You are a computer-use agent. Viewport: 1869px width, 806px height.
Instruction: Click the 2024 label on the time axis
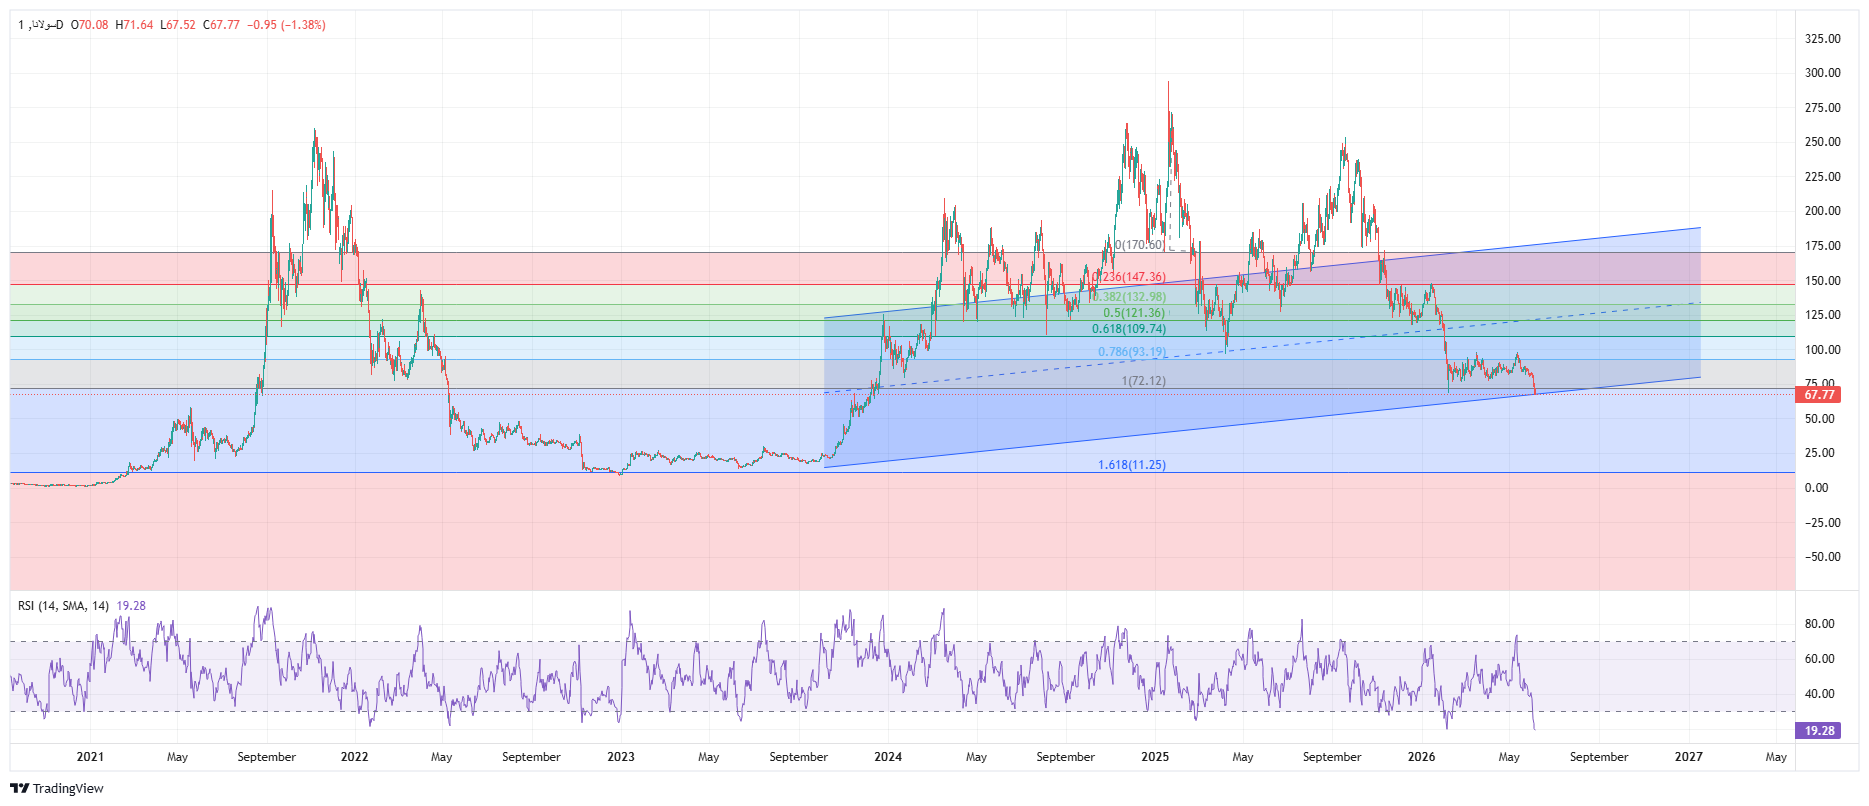tap(888, 757)
